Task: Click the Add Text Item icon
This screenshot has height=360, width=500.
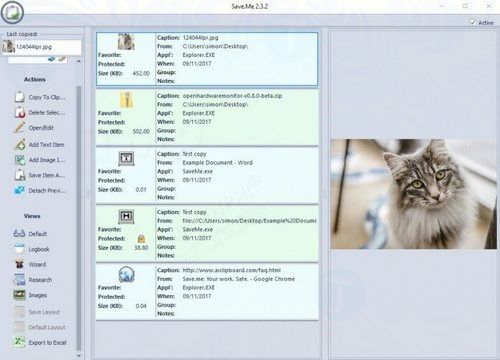Action: [x=20, y=144]
